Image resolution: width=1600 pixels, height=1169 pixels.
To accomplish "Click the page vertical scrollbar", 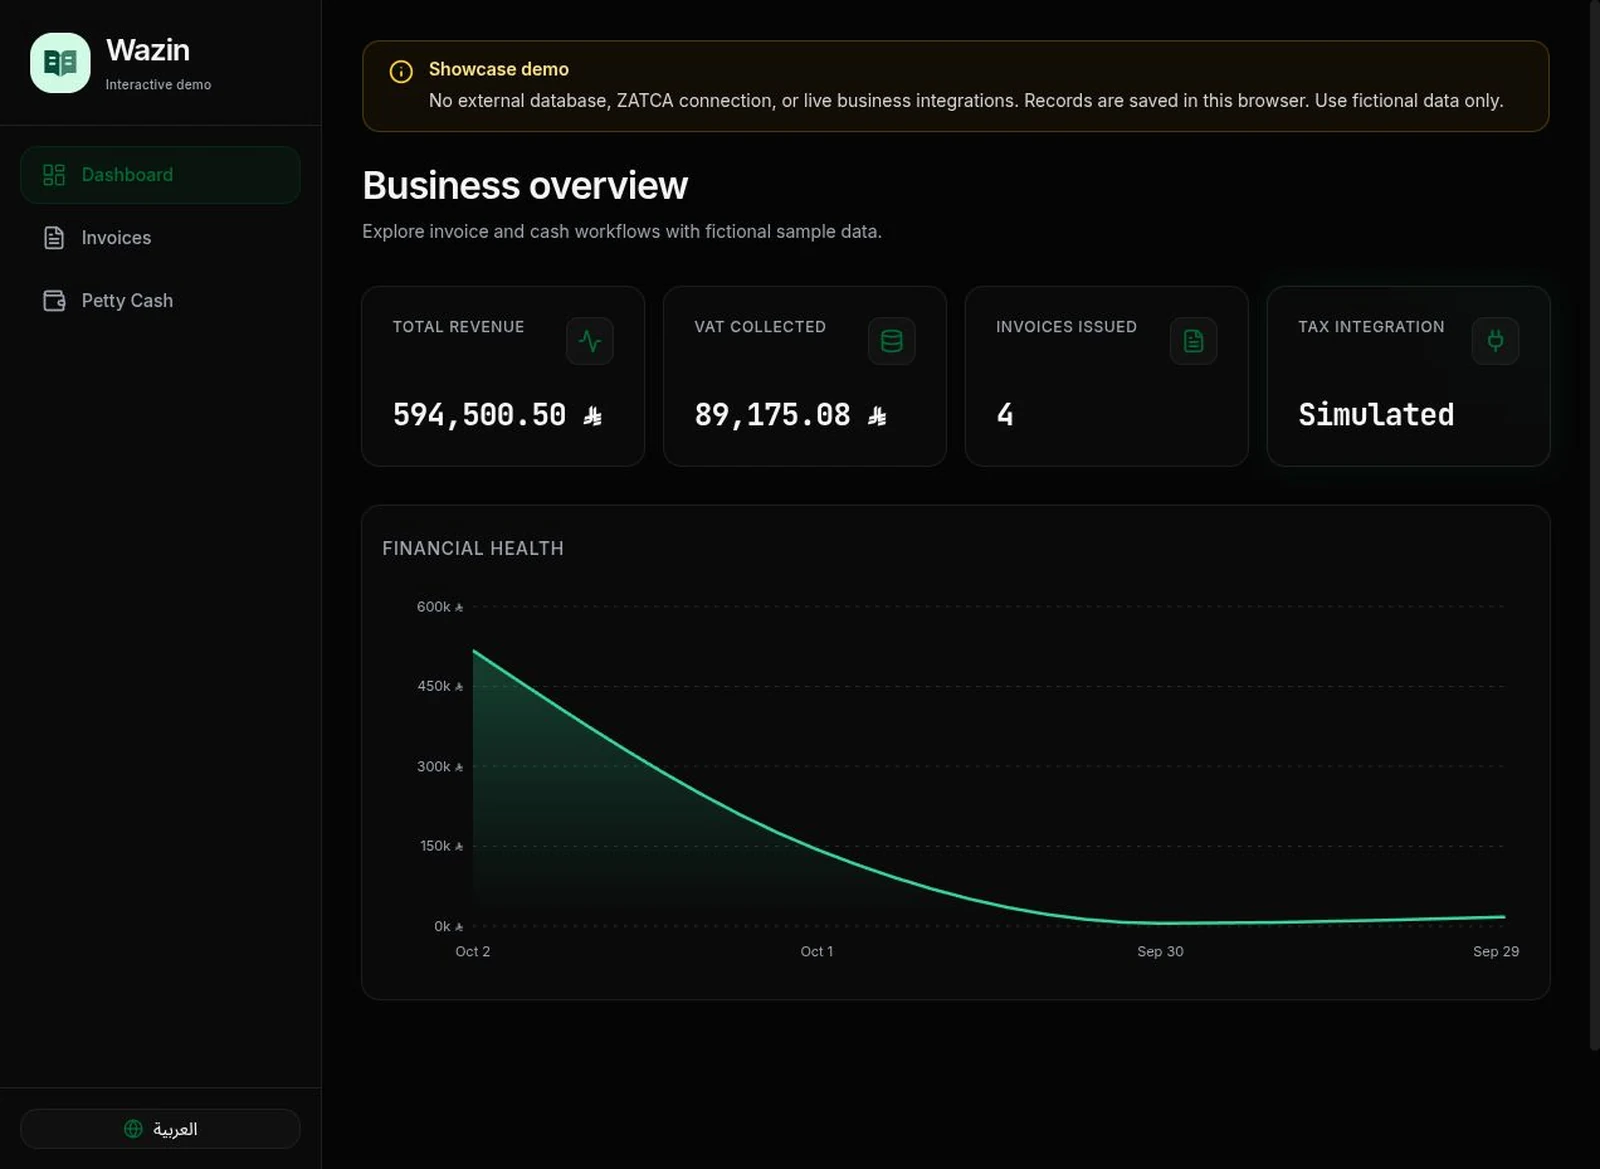I will click(1594, 525).
